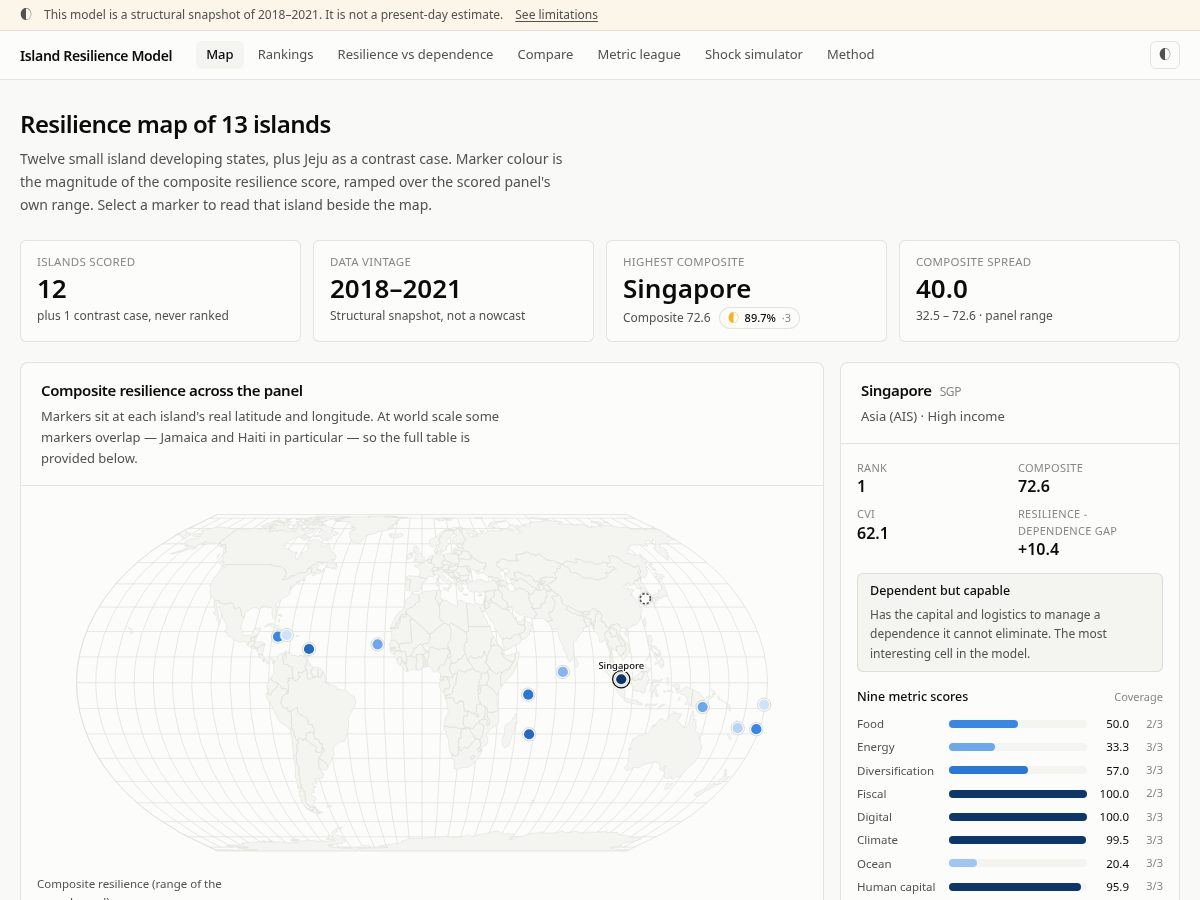Click the Singapore SGP panel title
Viewport: 1200px width, 900px height.
[x=911, y=391]
